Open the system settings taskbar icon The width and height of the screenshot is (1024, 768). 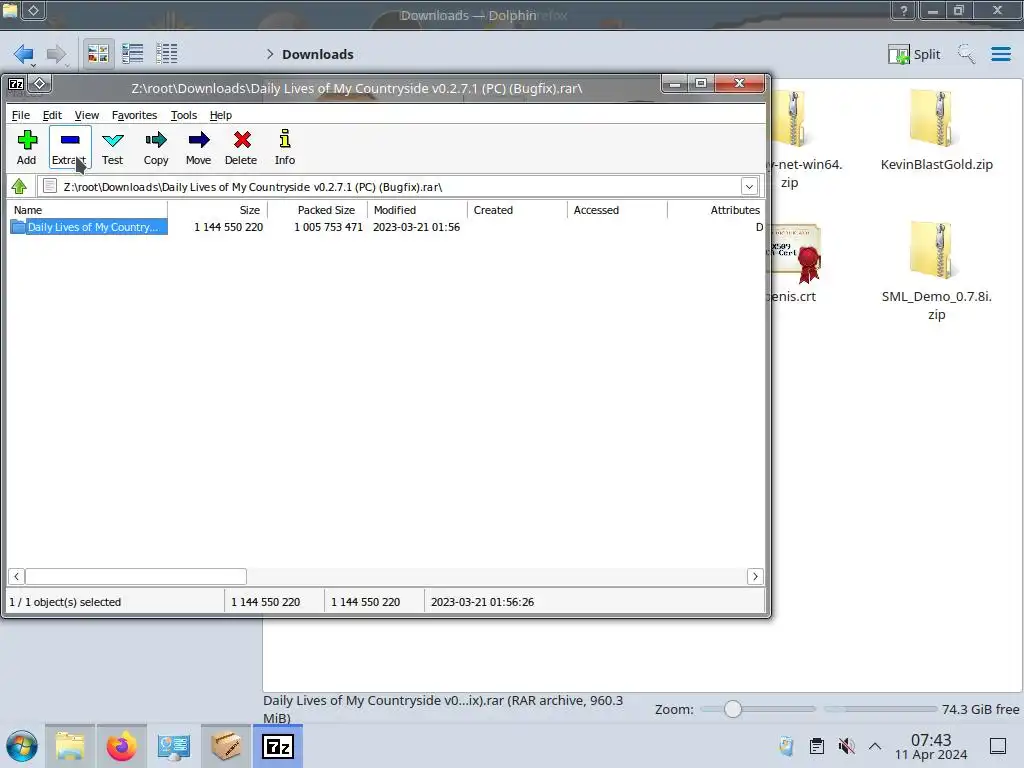173,746
